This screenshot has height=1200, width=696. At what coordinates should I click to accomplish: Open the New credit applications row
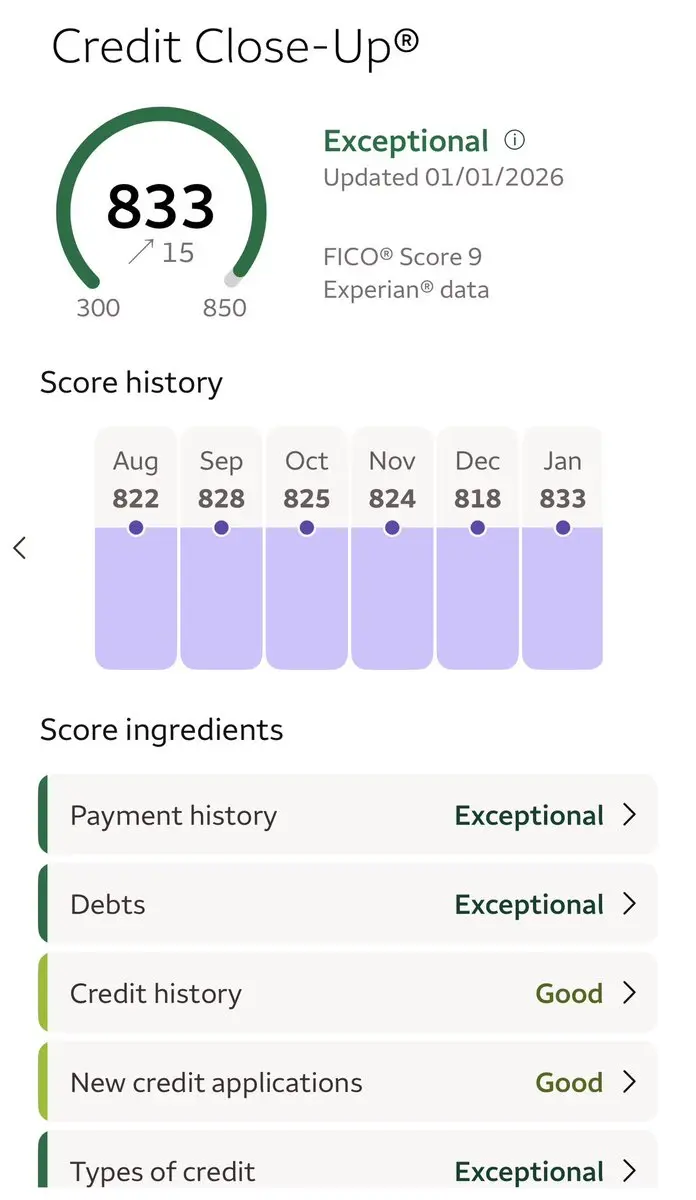pyautogui.click(x=300, y=1082)
